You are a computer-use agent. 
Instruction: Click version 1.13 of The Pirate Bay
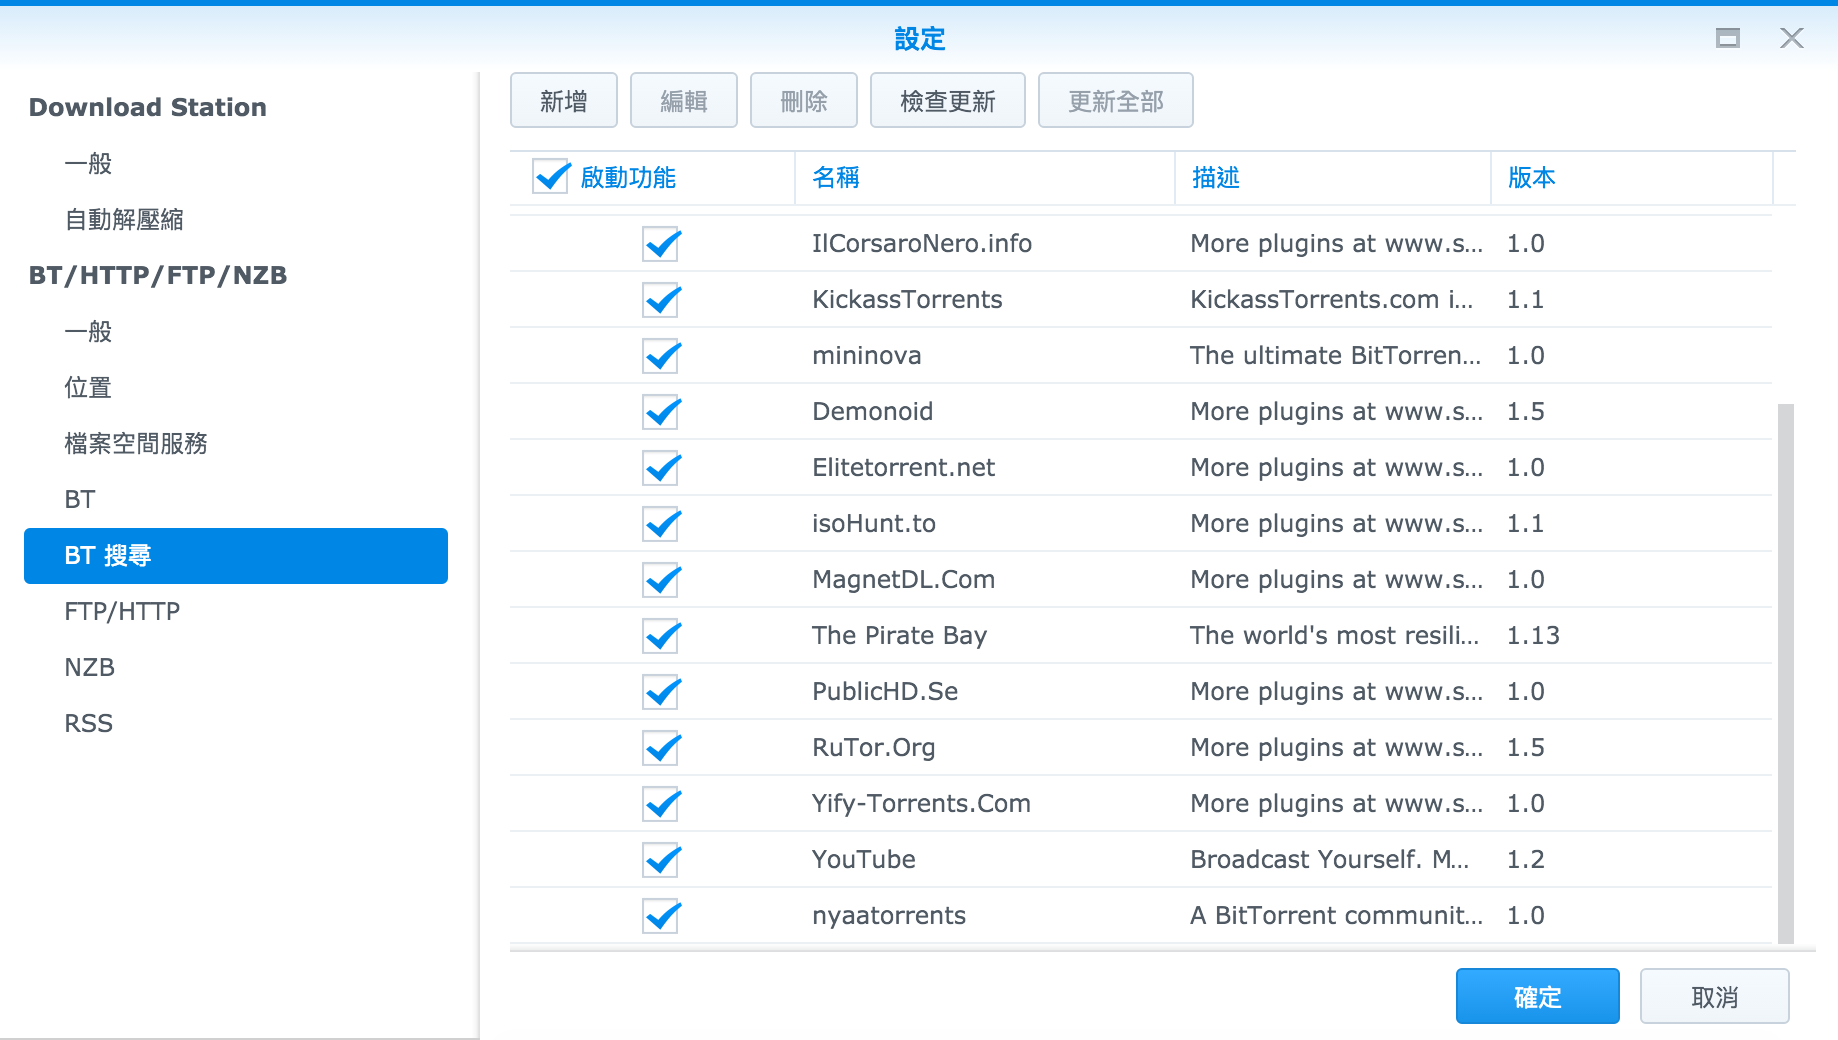(x=1533, y=636)
